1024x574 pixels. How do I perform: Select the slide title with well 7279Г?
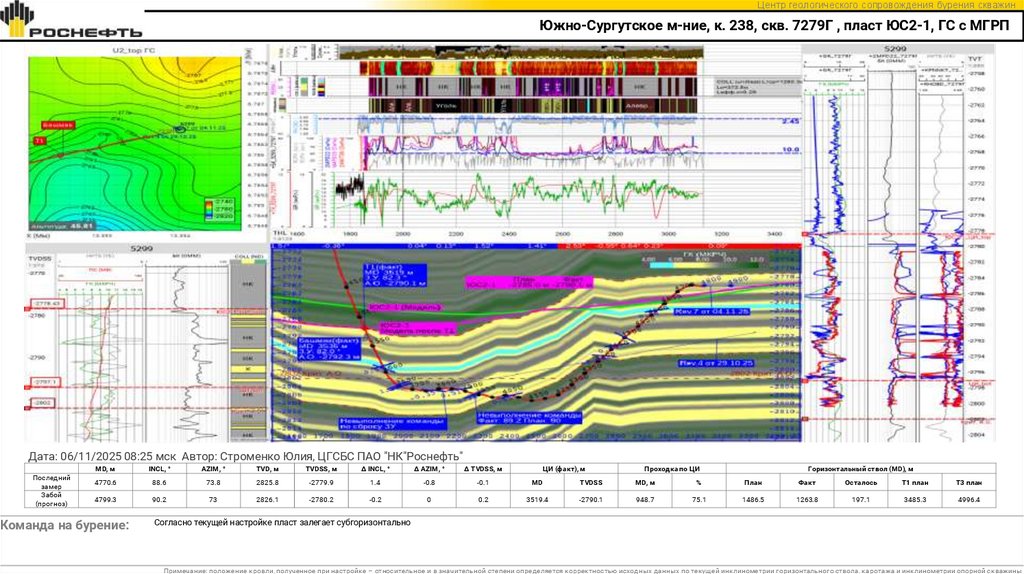[774, 26]
